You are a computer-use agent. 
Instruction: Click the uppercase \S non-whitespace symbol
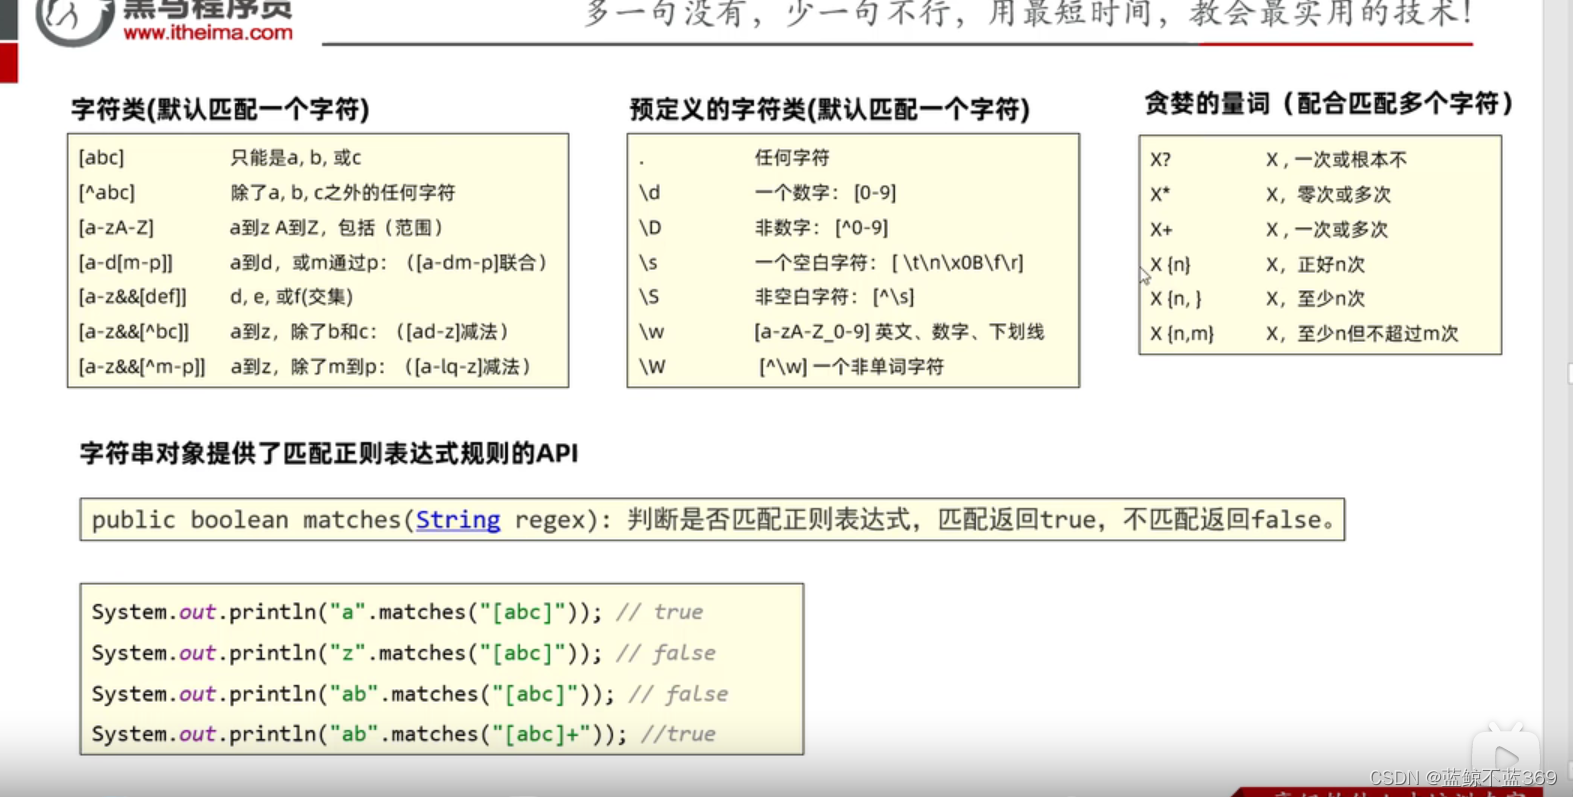(x=650, y=297)
